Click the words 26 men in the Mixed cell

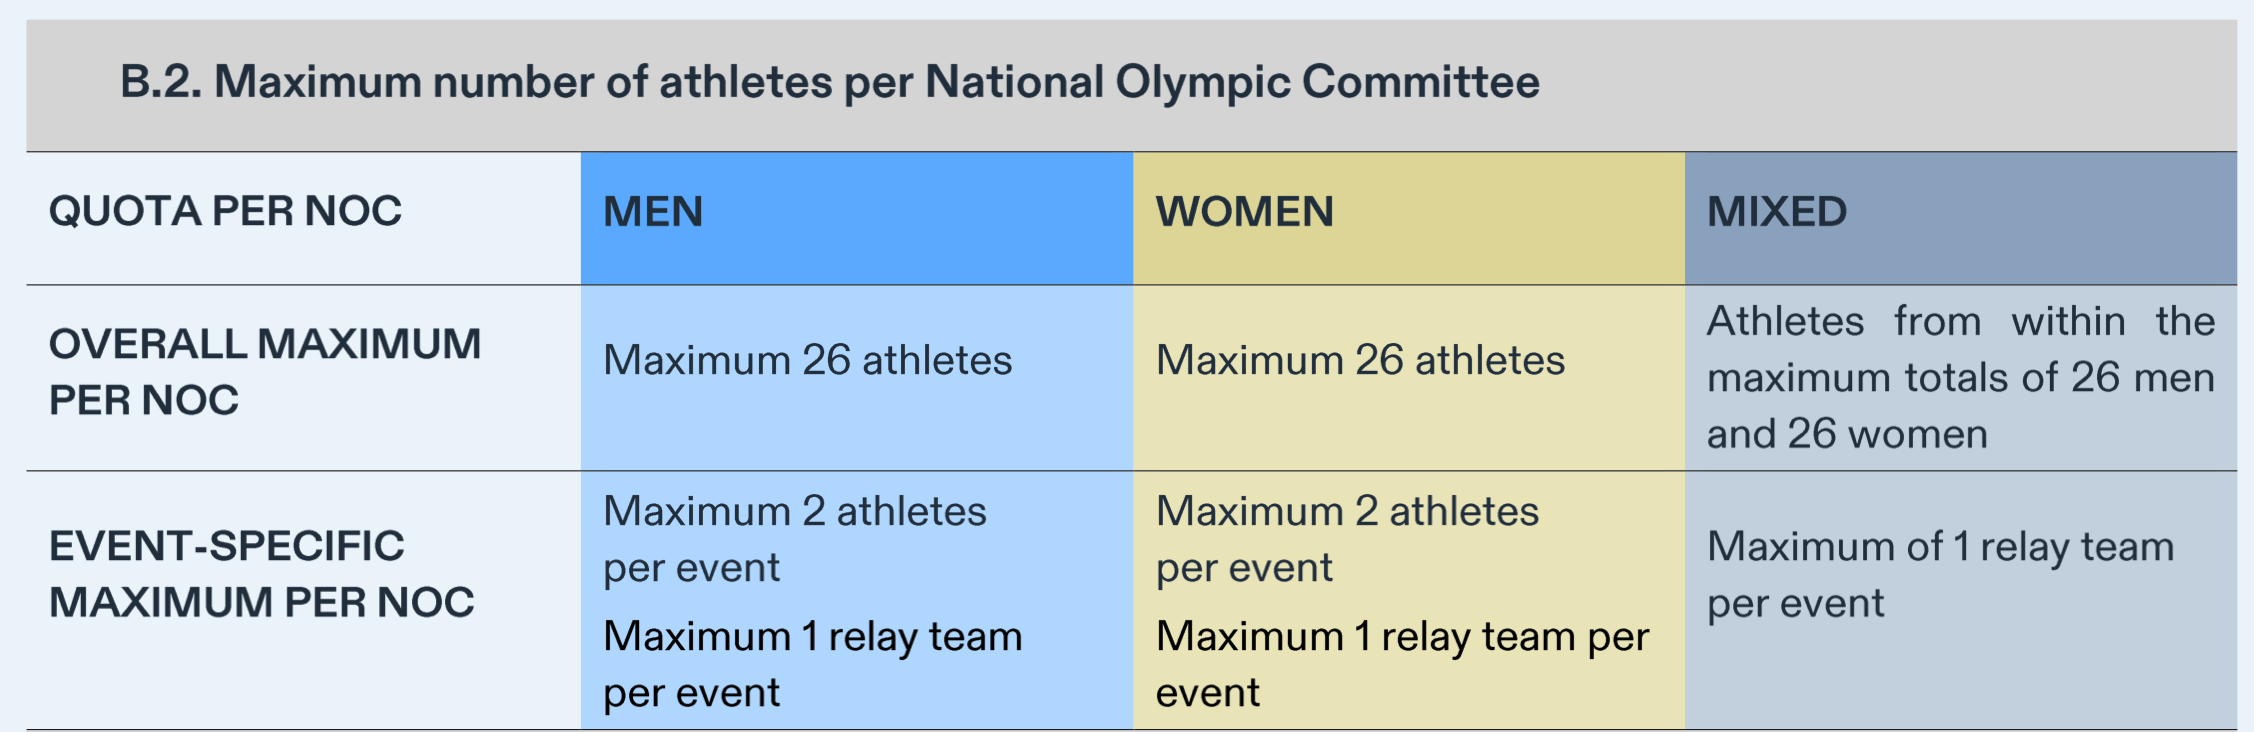click(2142, 378)
